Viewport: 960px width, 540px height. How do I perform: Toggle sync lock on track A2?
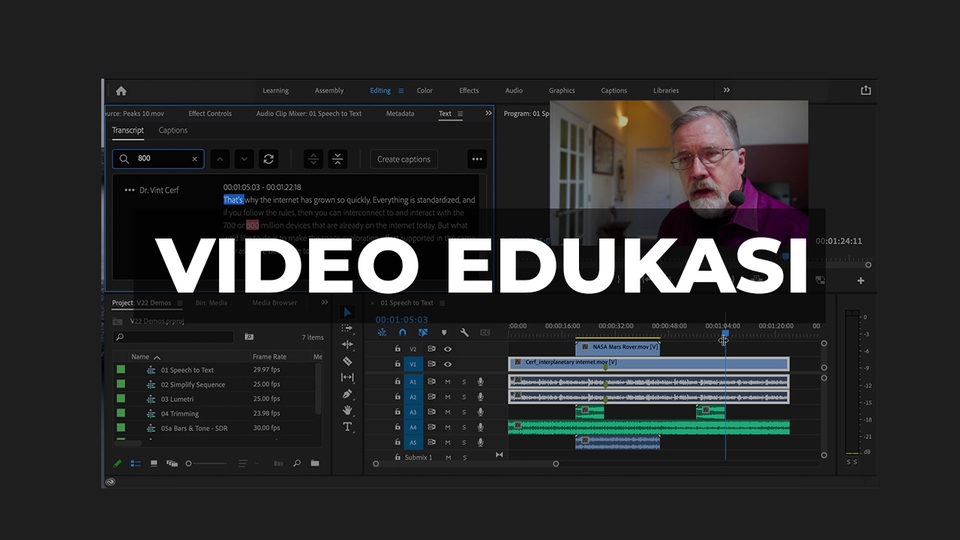(x=432, y=397)
